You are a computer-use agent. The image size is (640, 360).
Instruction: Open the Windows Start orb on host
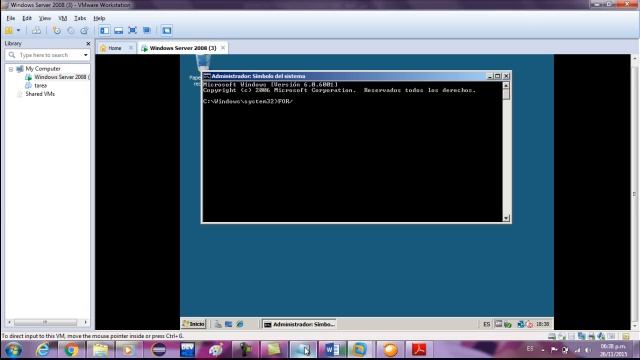[13, 350]
